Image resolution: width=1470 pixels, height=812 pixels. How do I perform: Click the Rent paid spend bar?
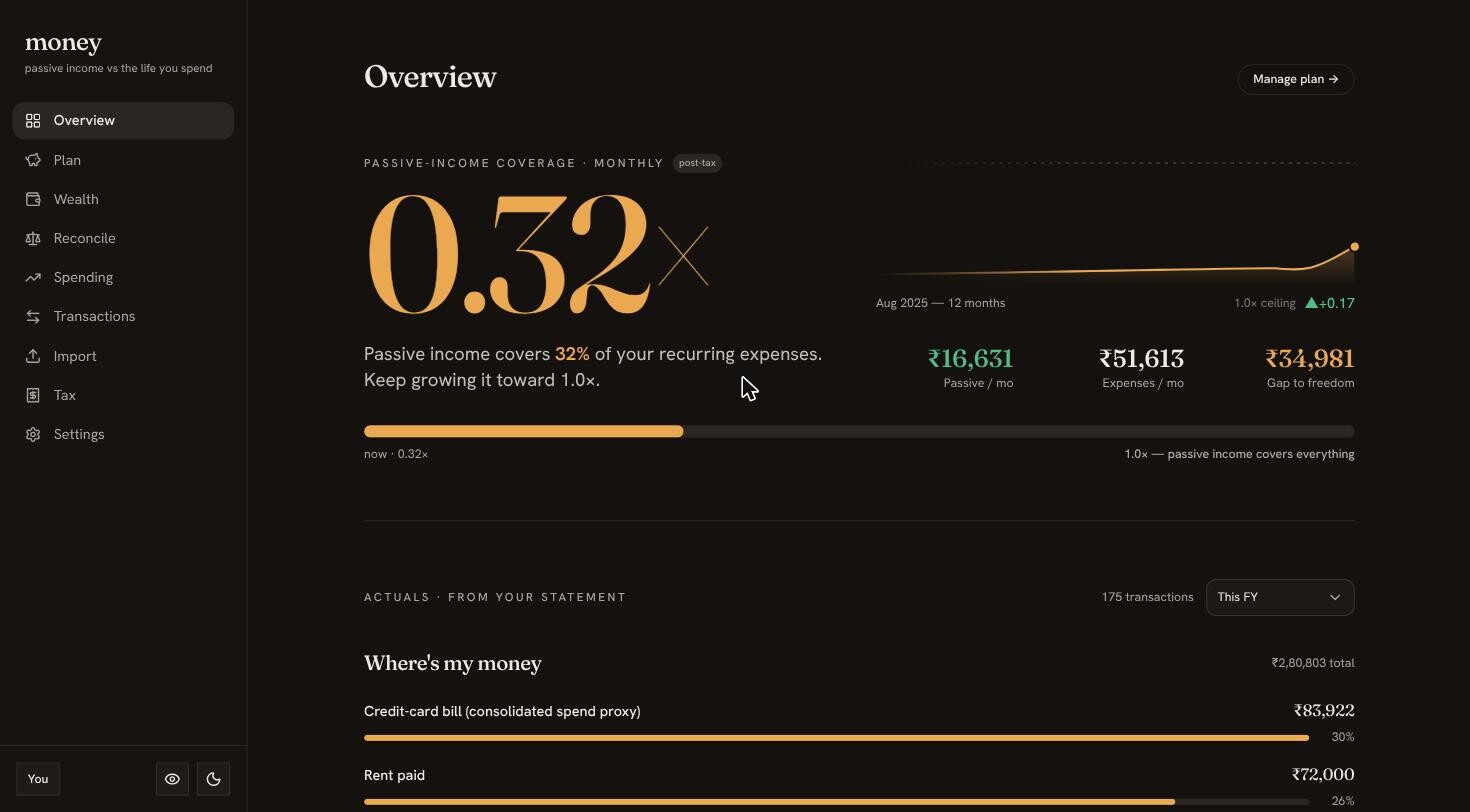coord(836,802)
